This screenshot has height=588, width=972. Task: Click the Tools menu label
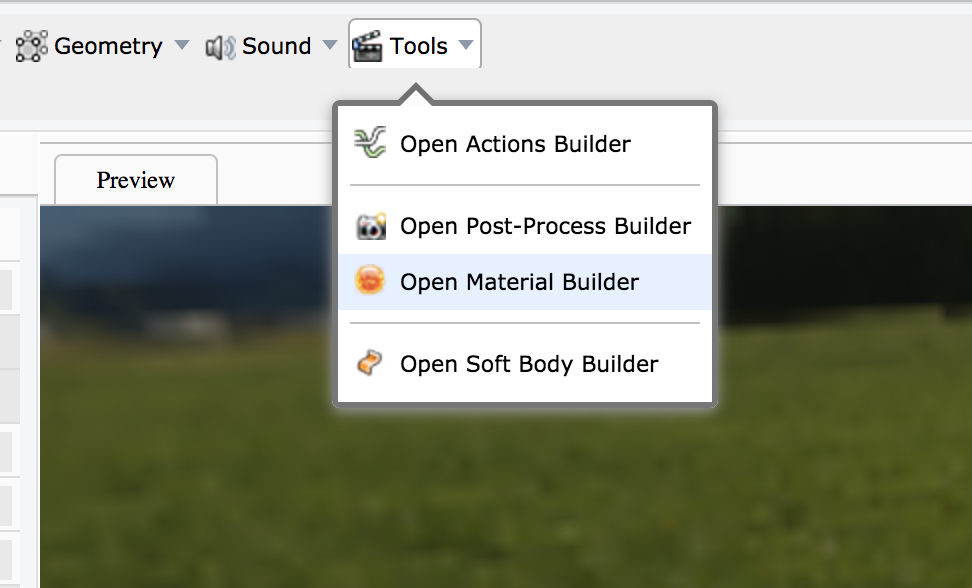pos(419,46)
